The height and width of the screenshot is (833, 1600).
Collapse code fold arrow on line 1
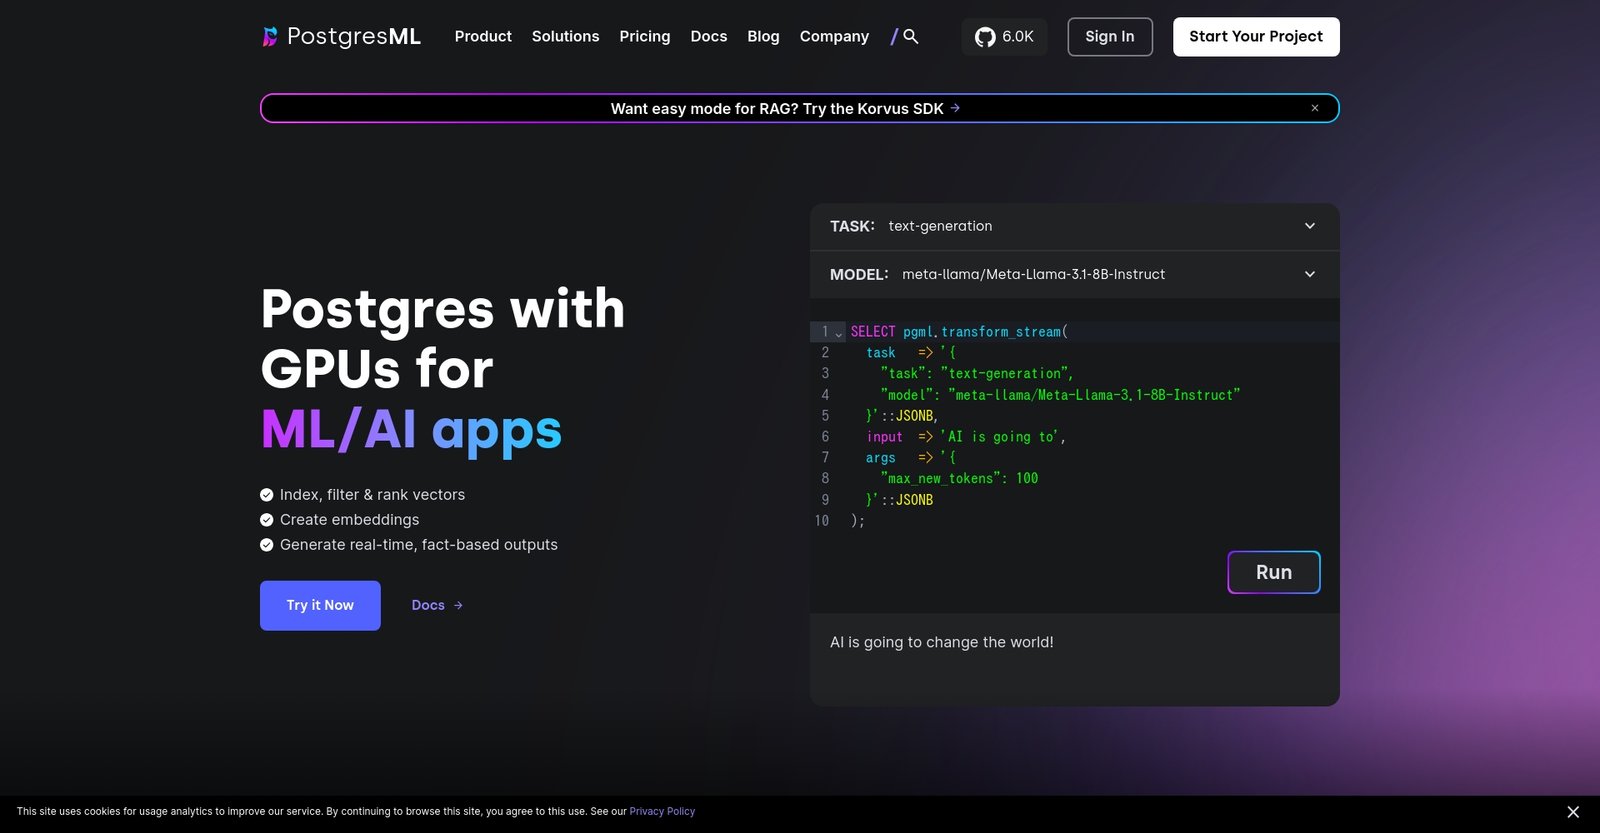click(x=839, y=333)
